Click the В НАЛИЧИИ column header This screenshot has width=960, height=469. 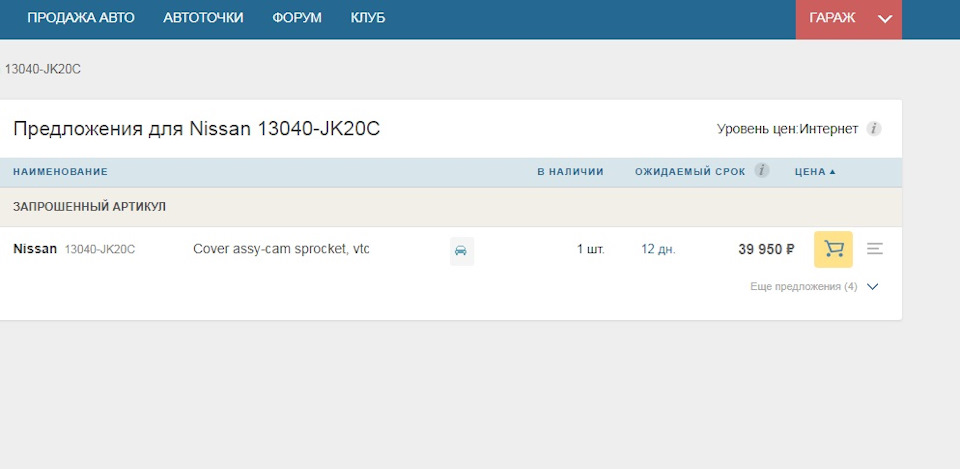(x=570, y=172)
